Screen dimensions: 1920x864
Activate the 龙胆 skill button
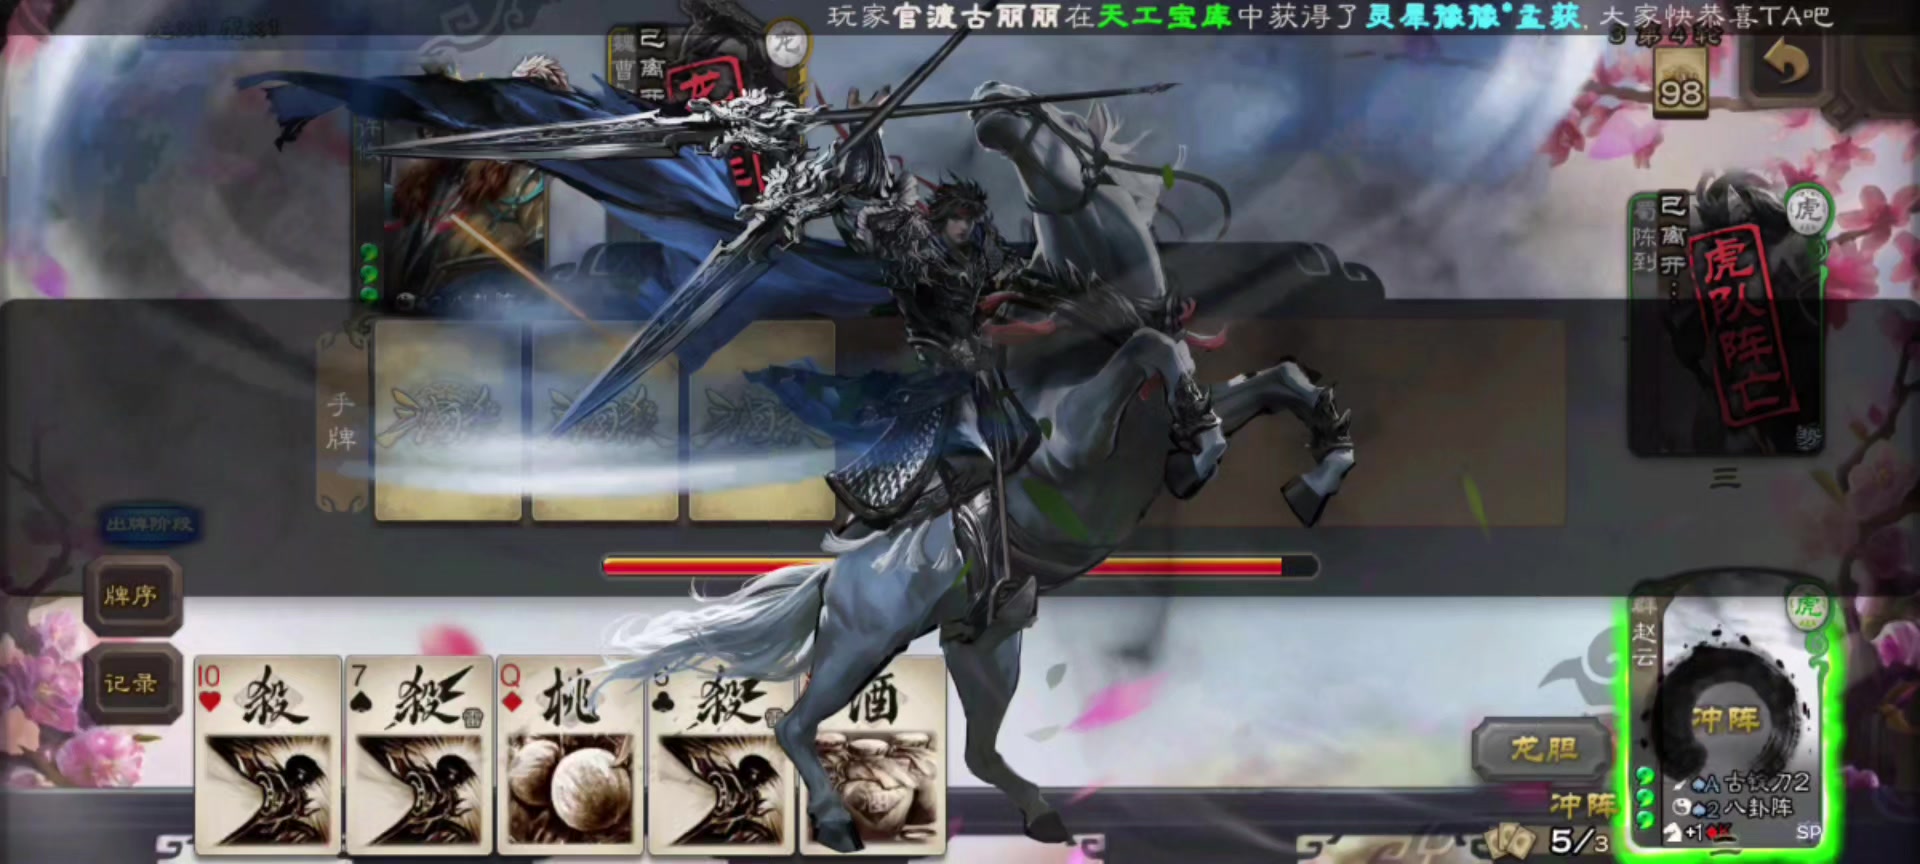click(x=1541, y=749)
